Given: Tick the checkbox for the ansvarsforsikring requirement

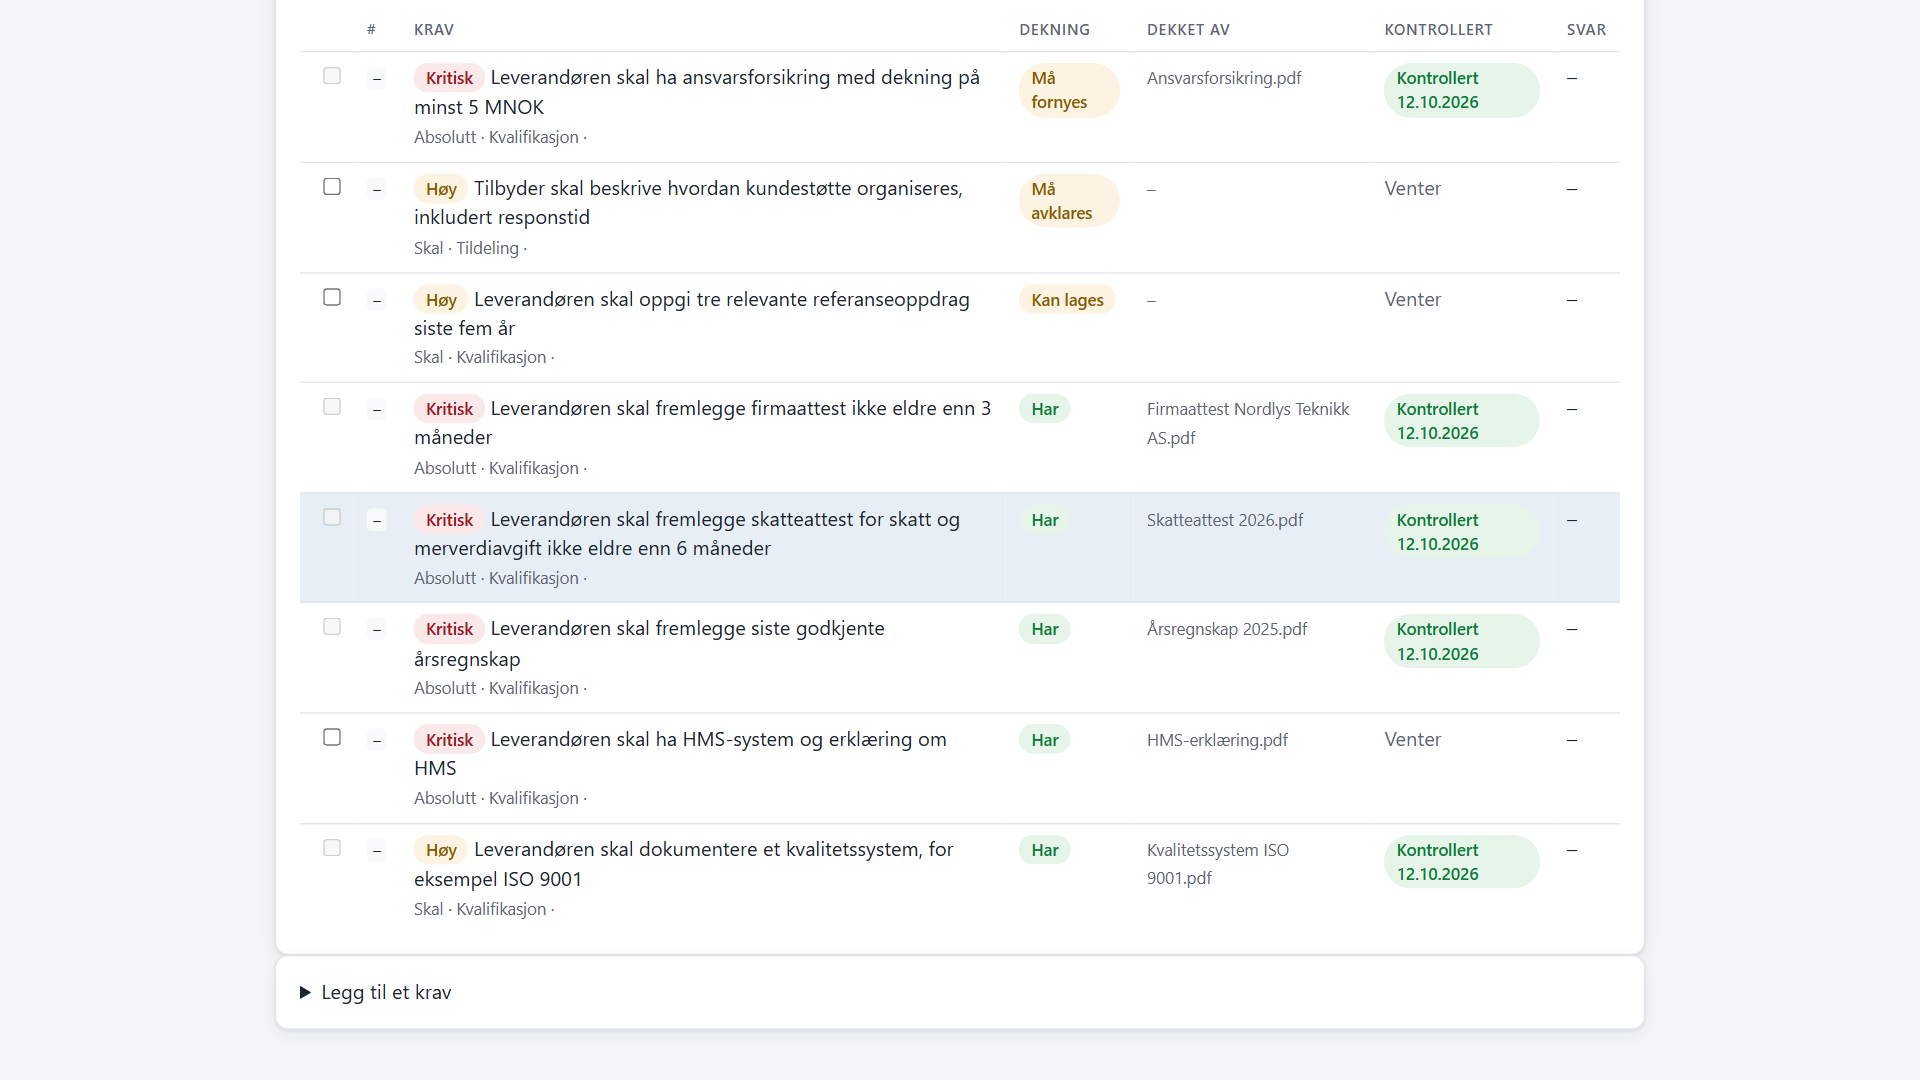Looking at the screenshot, I should [332, 76].
